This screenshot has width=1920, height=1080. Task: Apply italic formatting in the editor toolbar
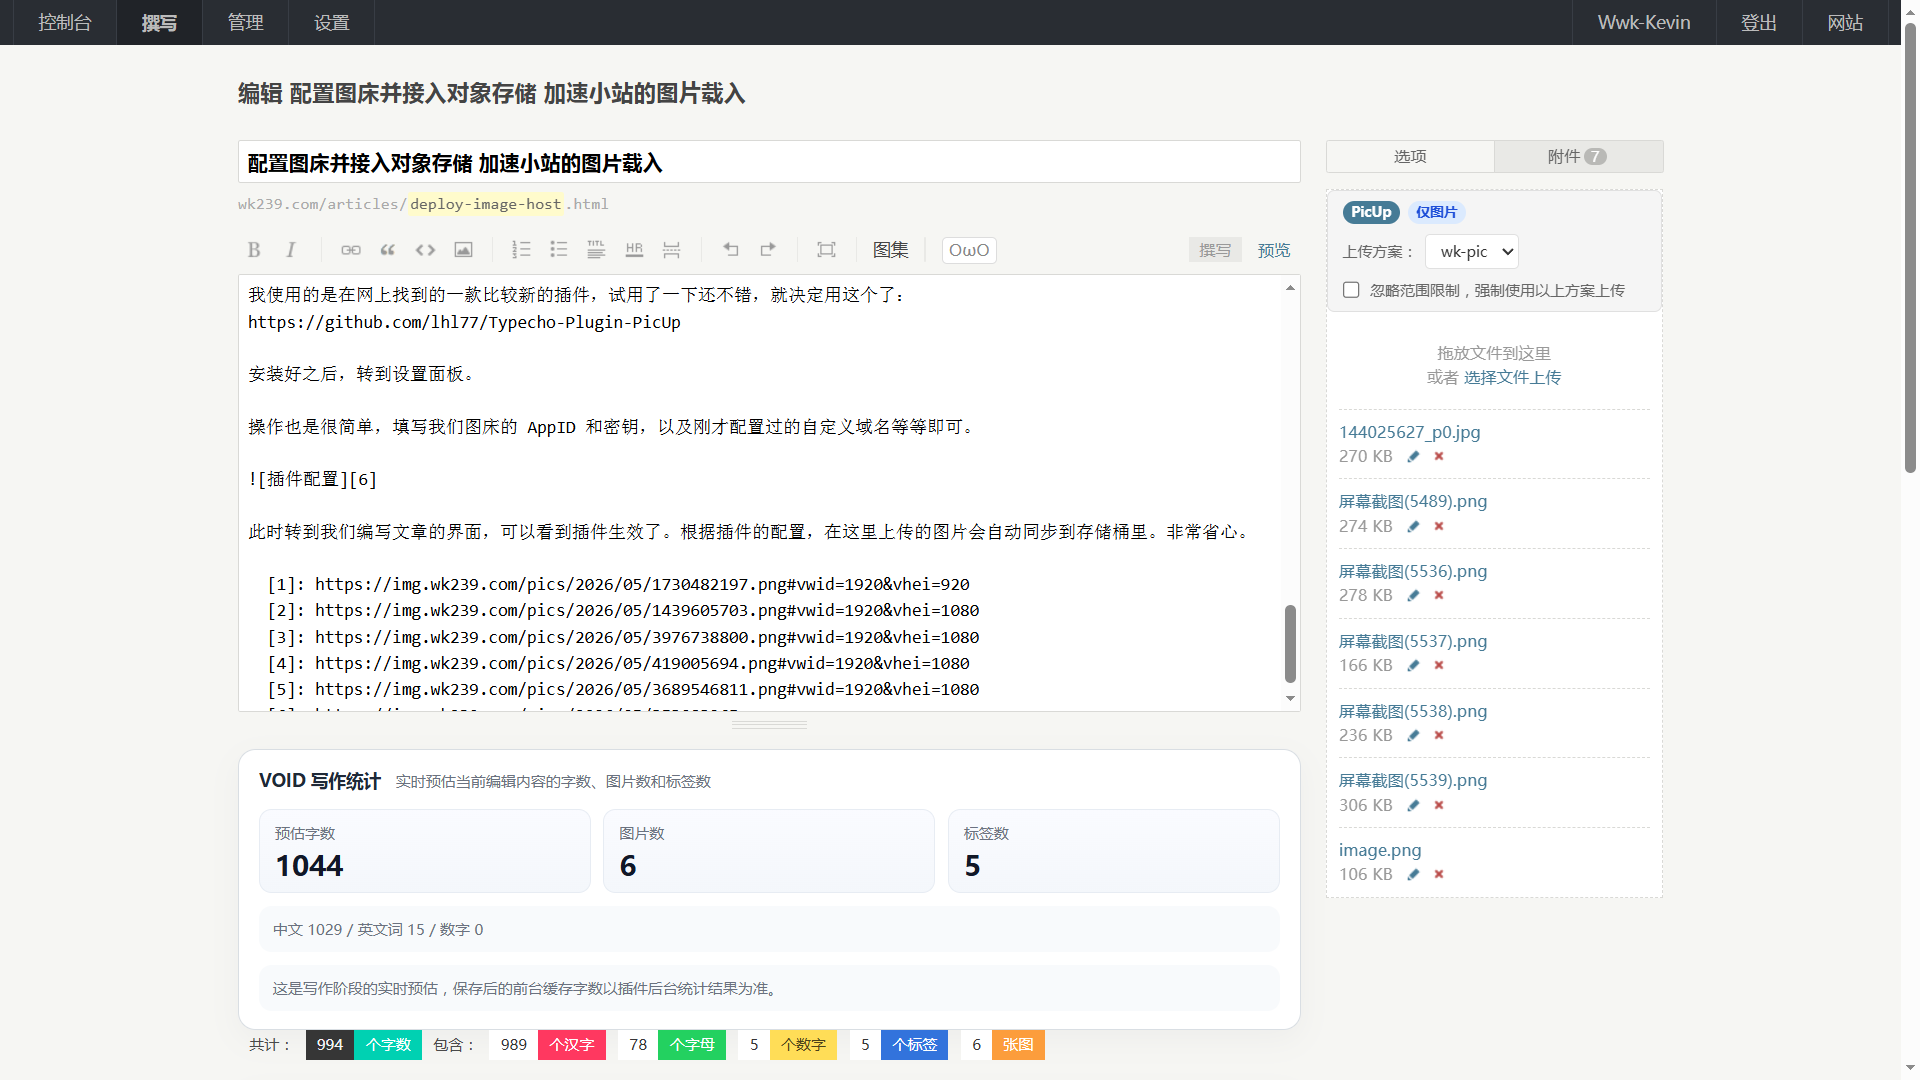coord(291,250)
